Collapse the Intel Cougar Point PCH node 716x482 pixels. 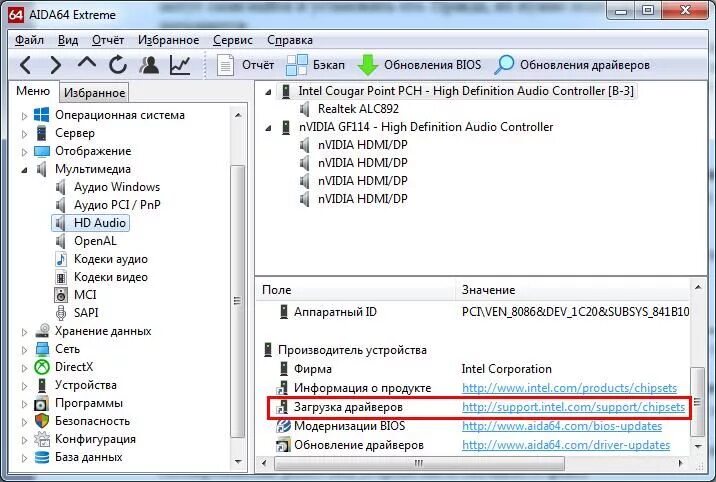point(268,92)
